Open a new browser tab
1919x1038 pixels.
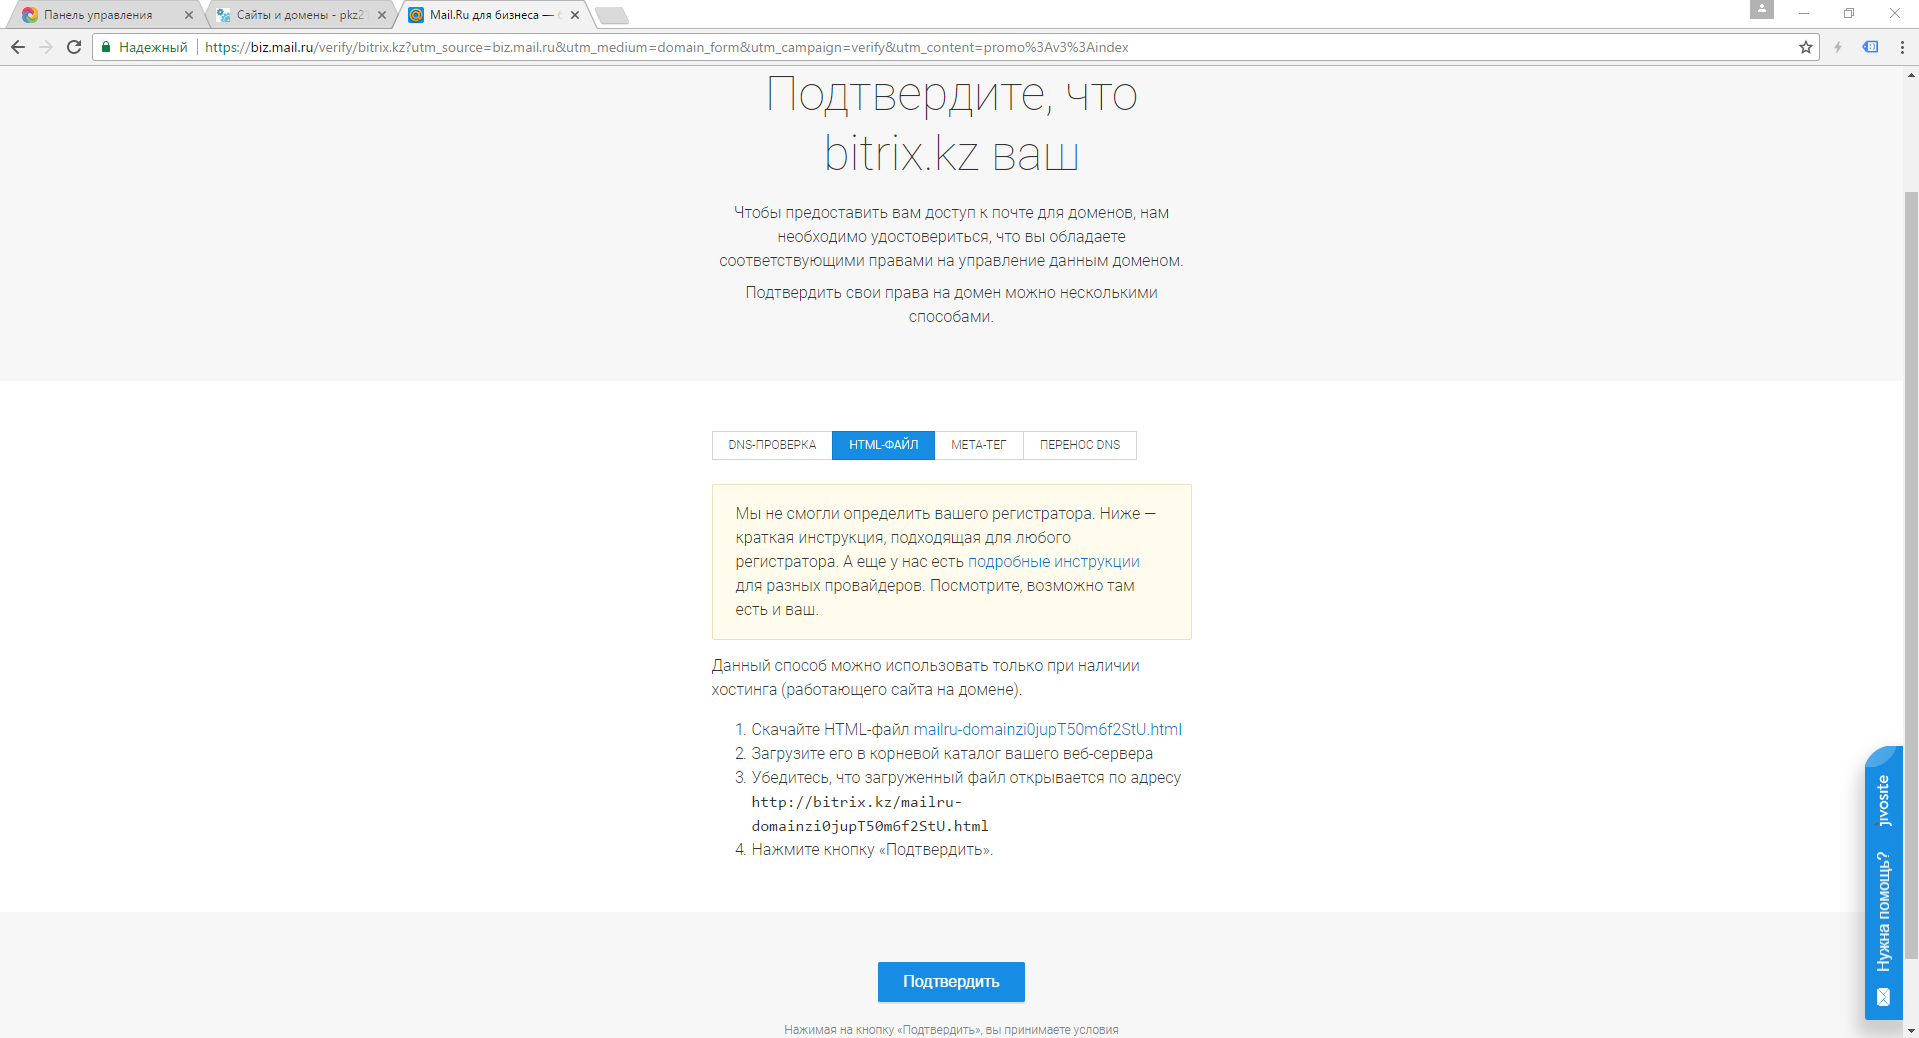[x=611, y=15]
